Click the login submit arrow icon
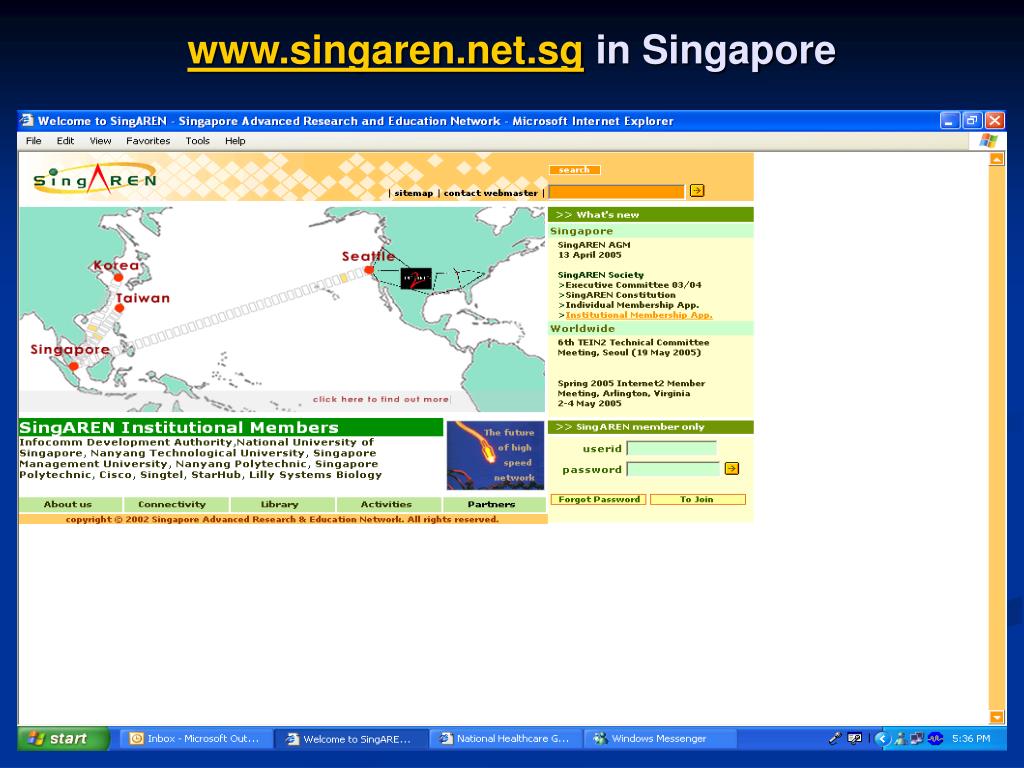This screenshot has height=768, width=1024. [731, 468]
